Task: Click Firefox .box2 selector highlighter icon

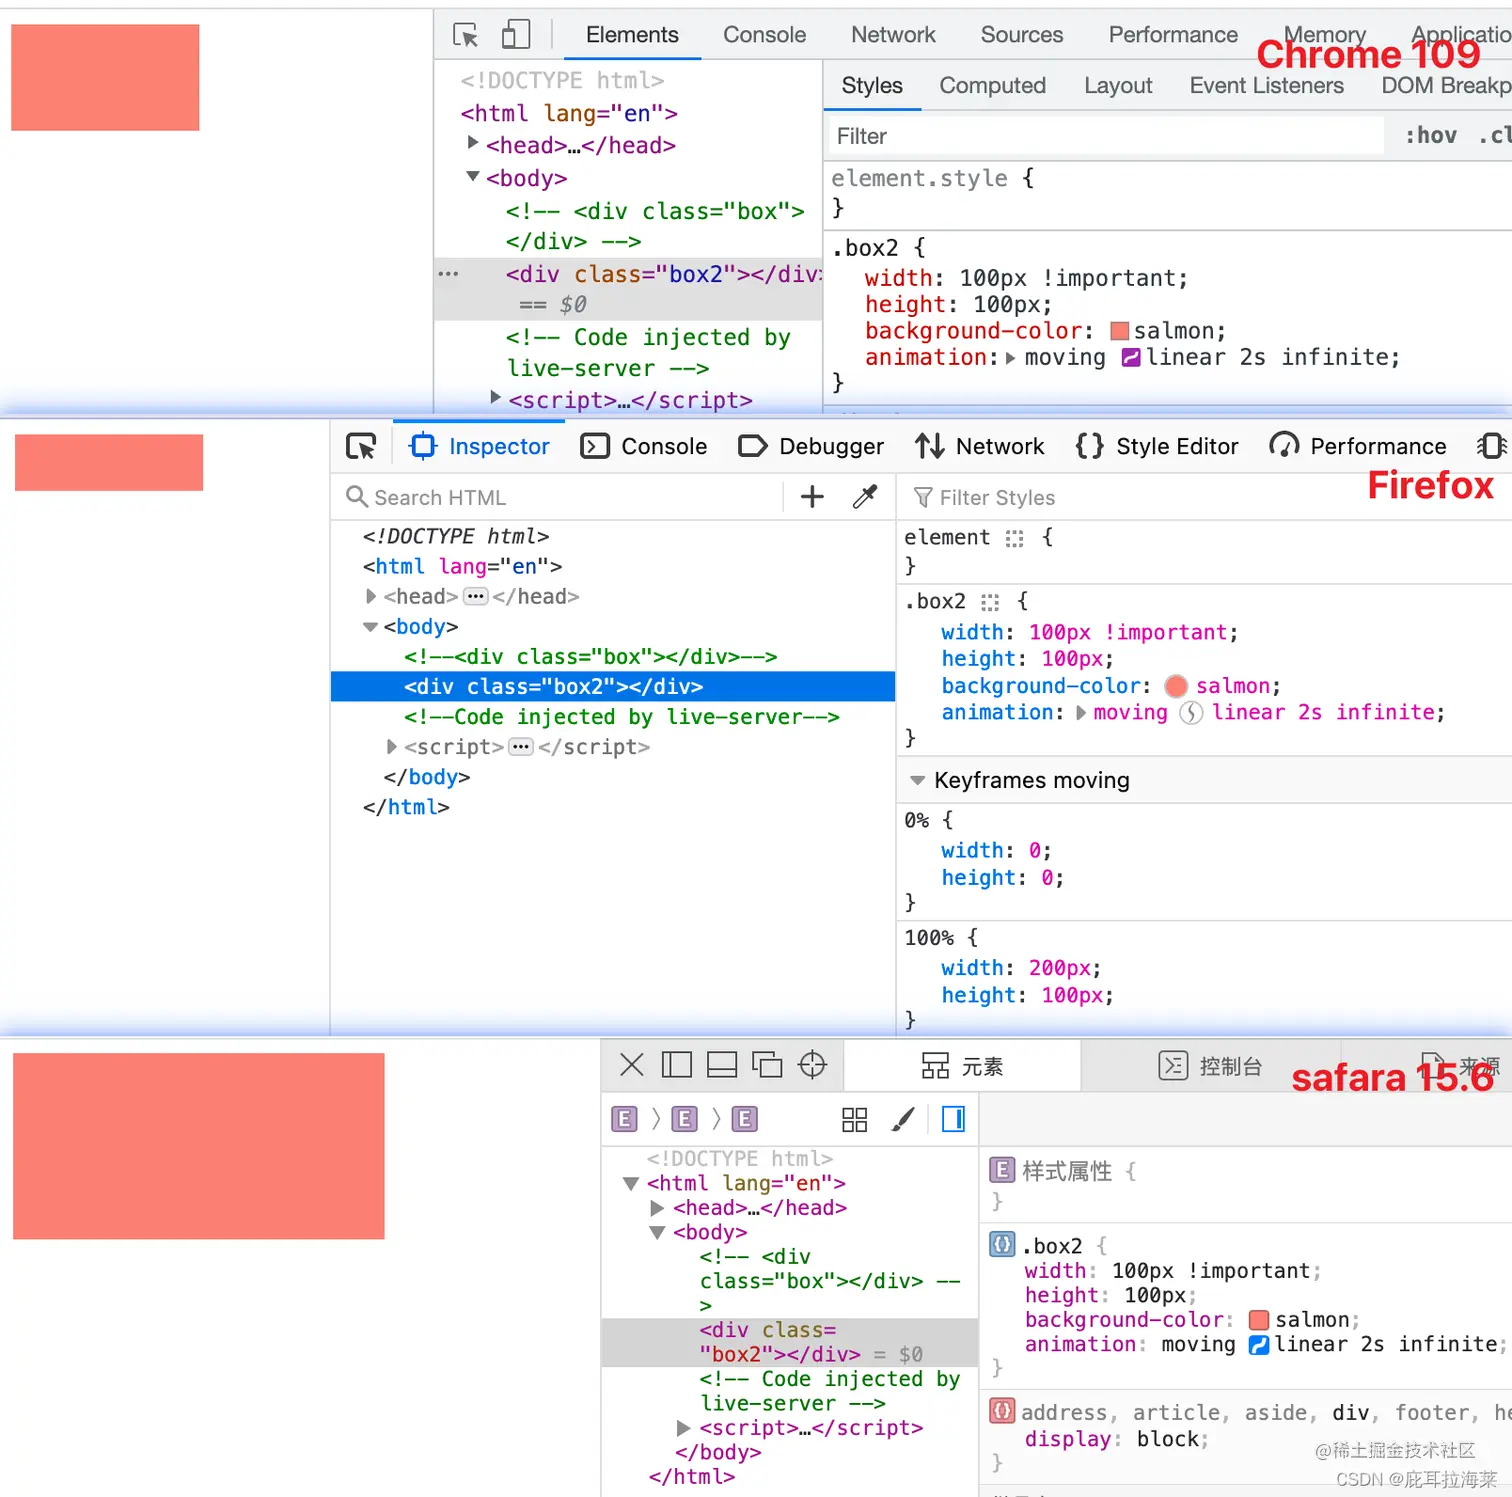Action: pos(990,602)
